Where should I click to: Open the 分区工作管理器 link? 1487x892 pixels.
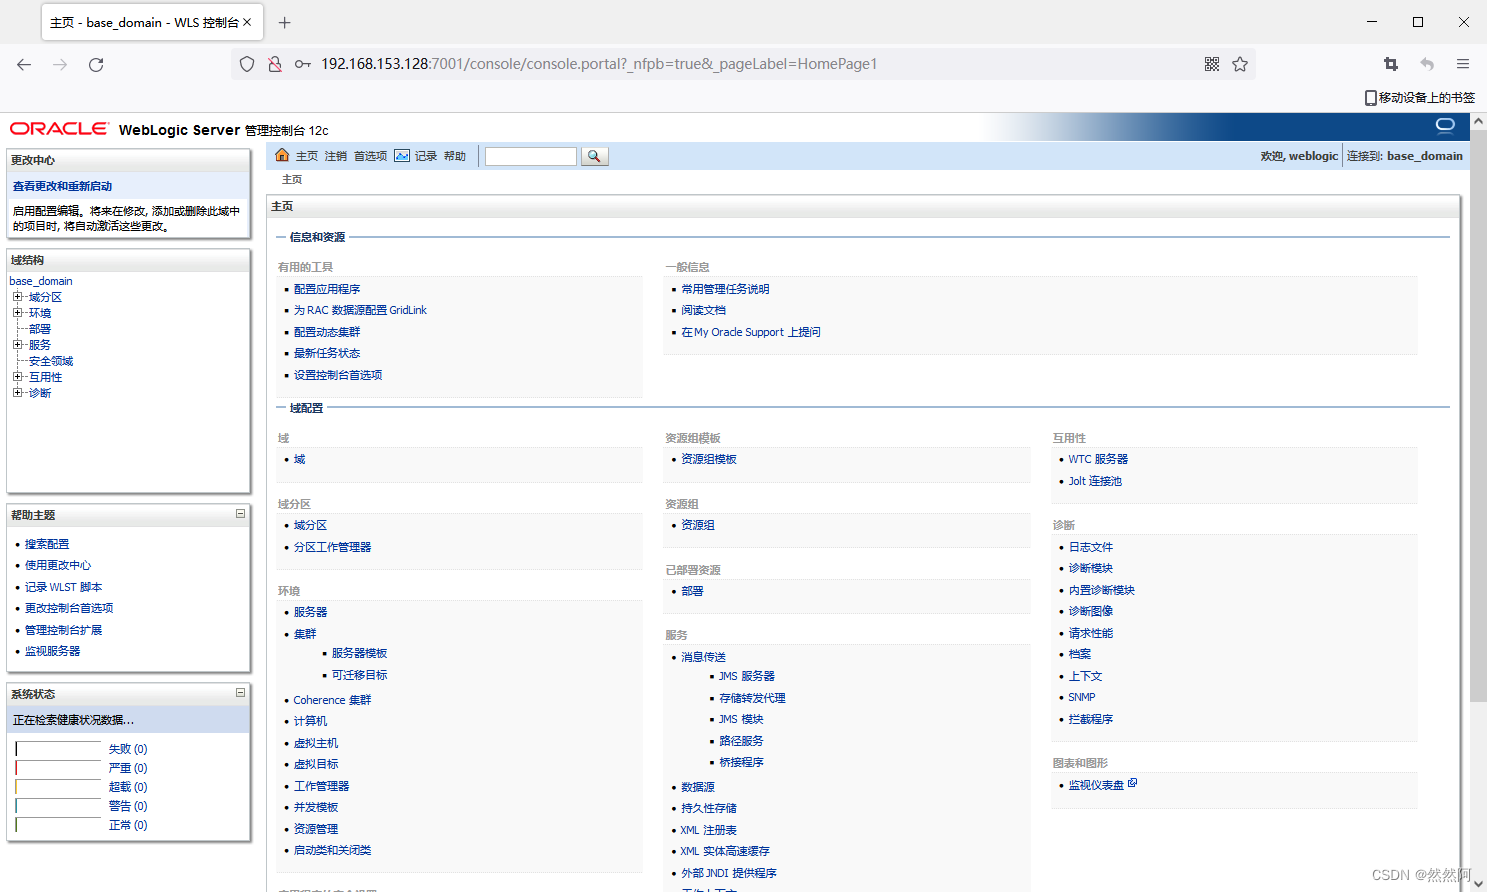click(332, 547)
